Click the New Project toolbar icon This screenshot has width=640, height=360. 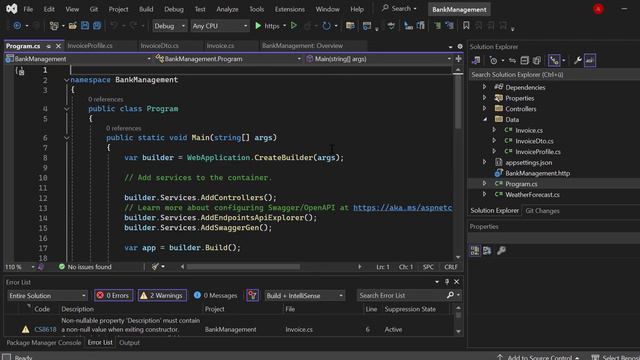pos(54,26)
